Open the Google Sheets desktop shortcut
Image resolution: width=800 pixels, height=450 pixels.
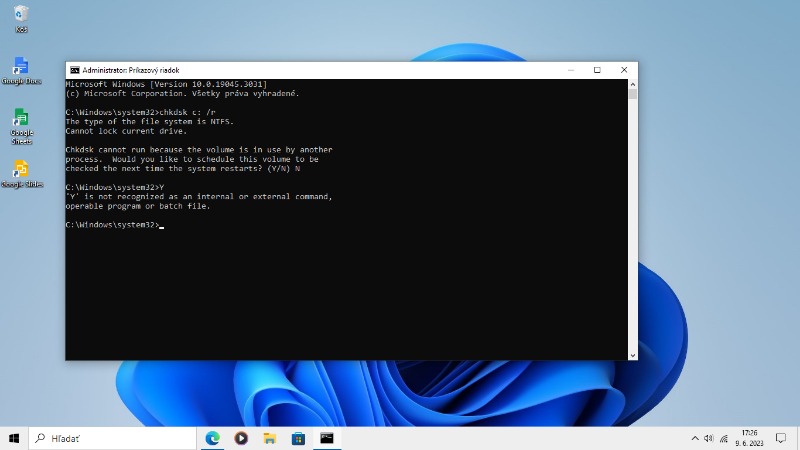(x=21, y=126)
